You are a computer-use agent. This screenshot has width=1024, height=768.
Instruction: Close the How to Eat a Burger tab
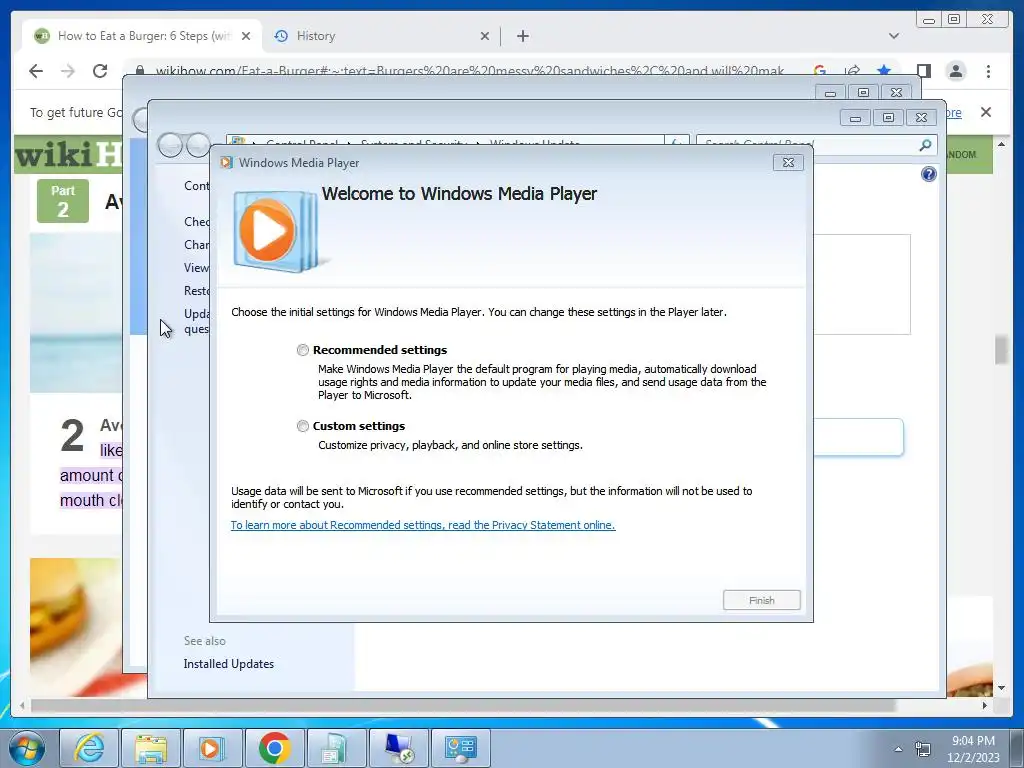click(246, 36)
